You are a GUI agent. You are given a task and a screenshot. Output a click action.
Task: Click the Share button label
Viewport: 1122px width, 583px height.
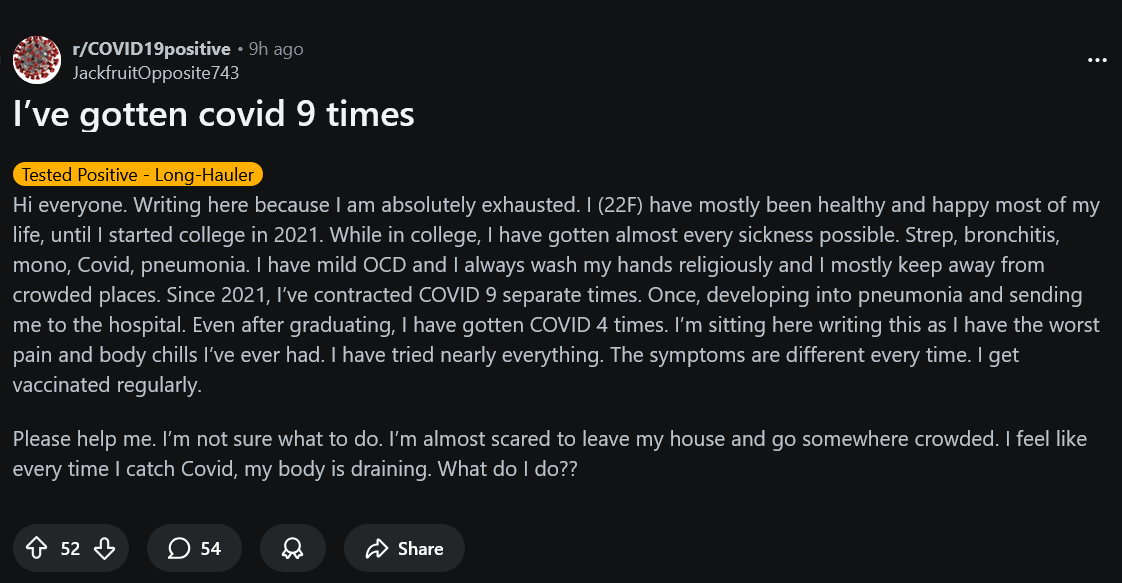point(420,548)
